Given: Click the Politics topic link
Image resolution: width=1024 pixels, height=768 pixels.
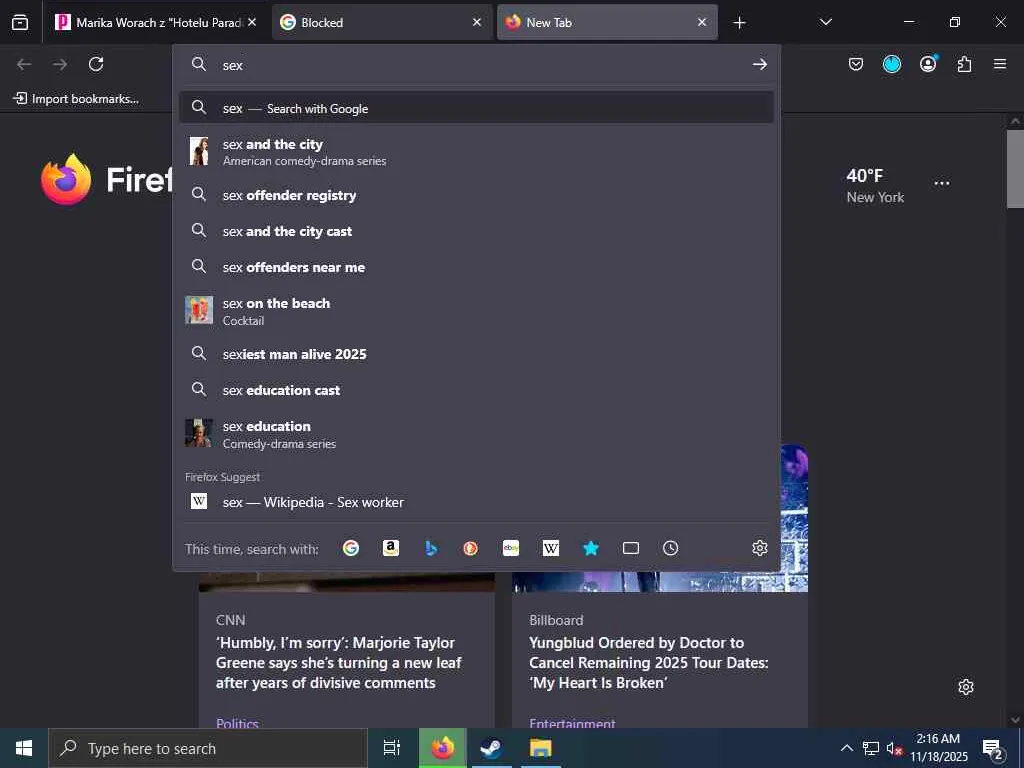Looking at the screenshot, I should pos(237,723).
